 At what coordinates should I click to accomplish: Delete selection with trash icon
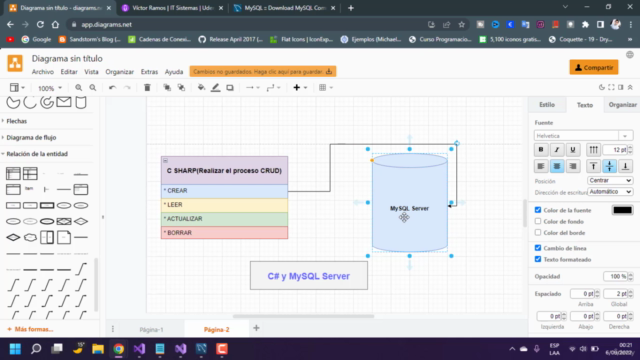click(147, 88)
